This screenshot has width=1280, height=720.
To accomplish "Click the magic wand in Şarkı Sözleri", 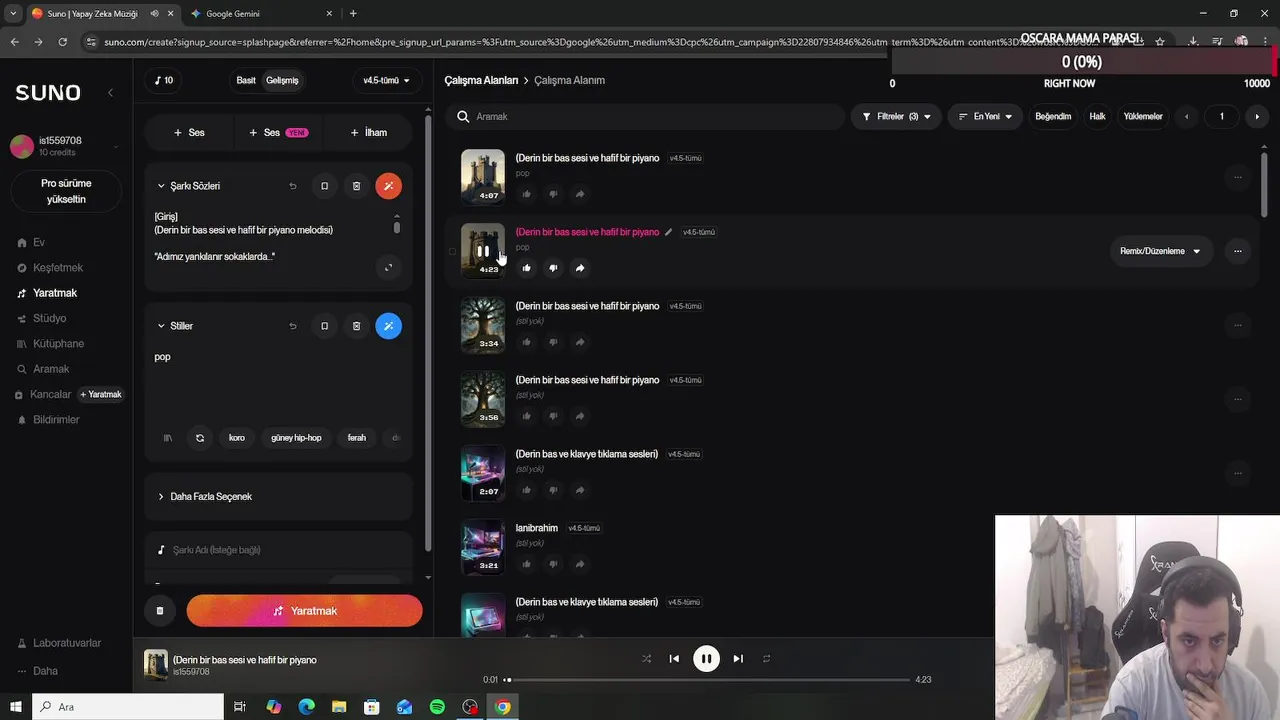I will [388, 186].
